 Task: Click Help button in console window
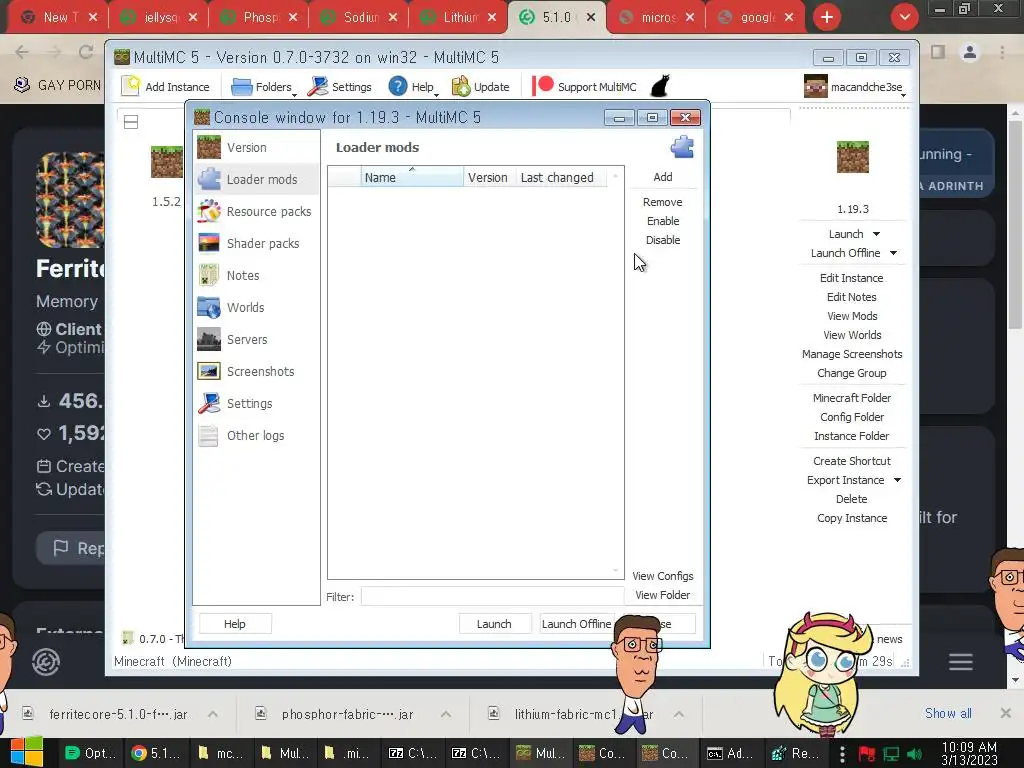click(x=235, y=624)
